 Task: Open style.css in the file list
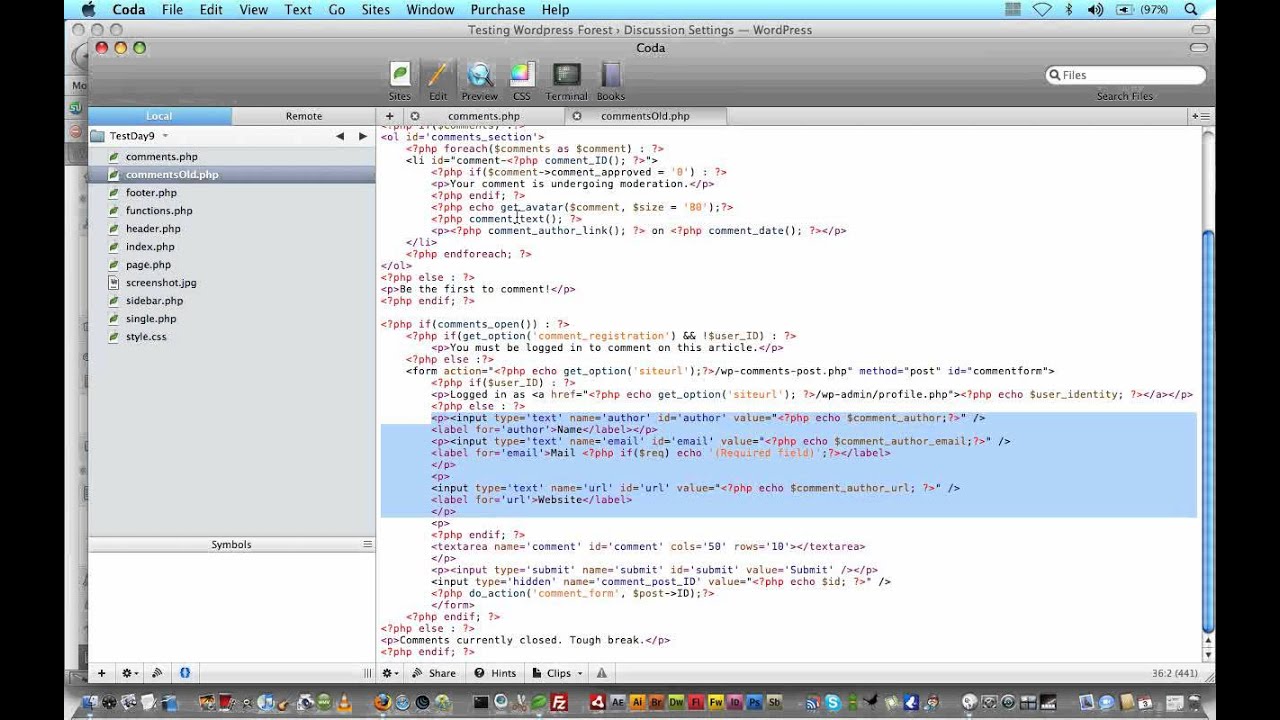pos(146,337)
